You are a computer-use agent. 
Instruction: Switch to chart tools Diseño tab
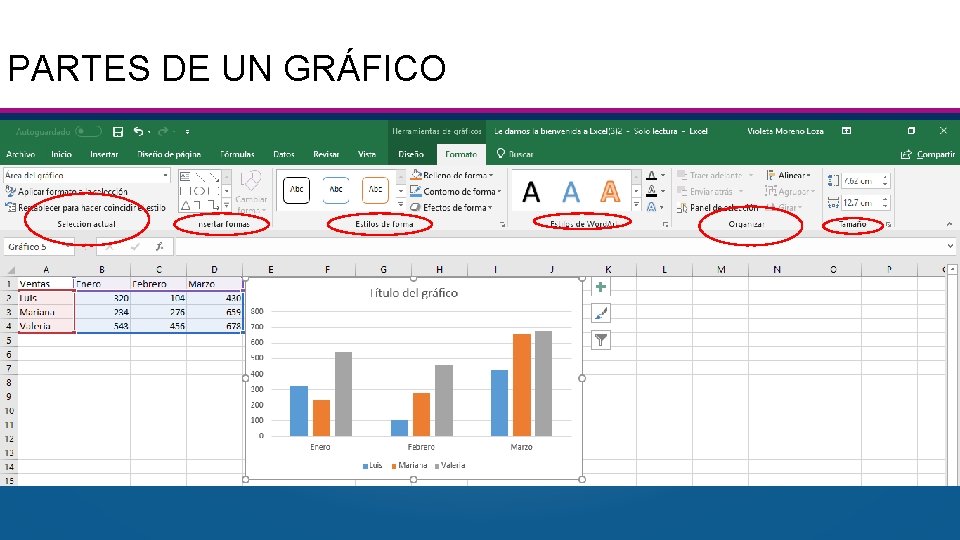coord(411,154)
